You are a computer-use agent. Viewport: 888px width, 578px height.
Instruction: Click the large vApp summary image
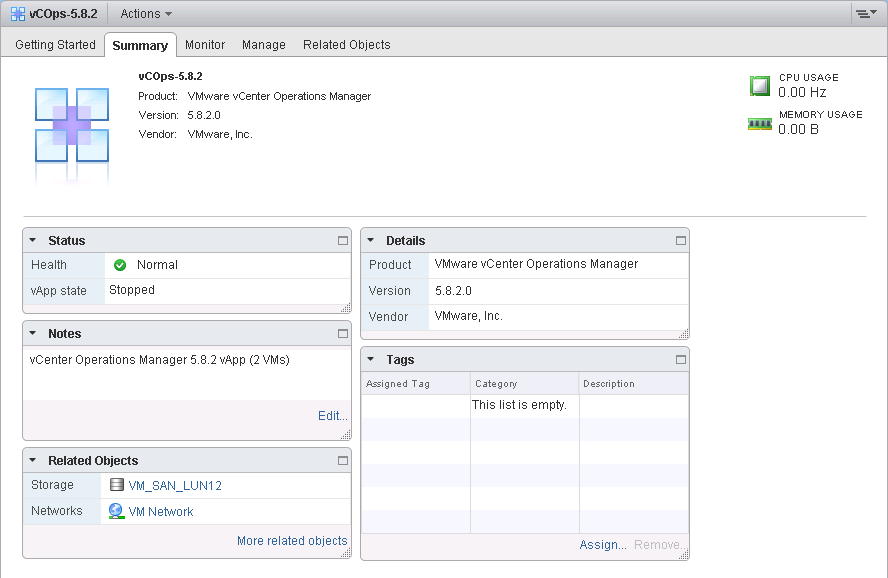coord(72,125)
